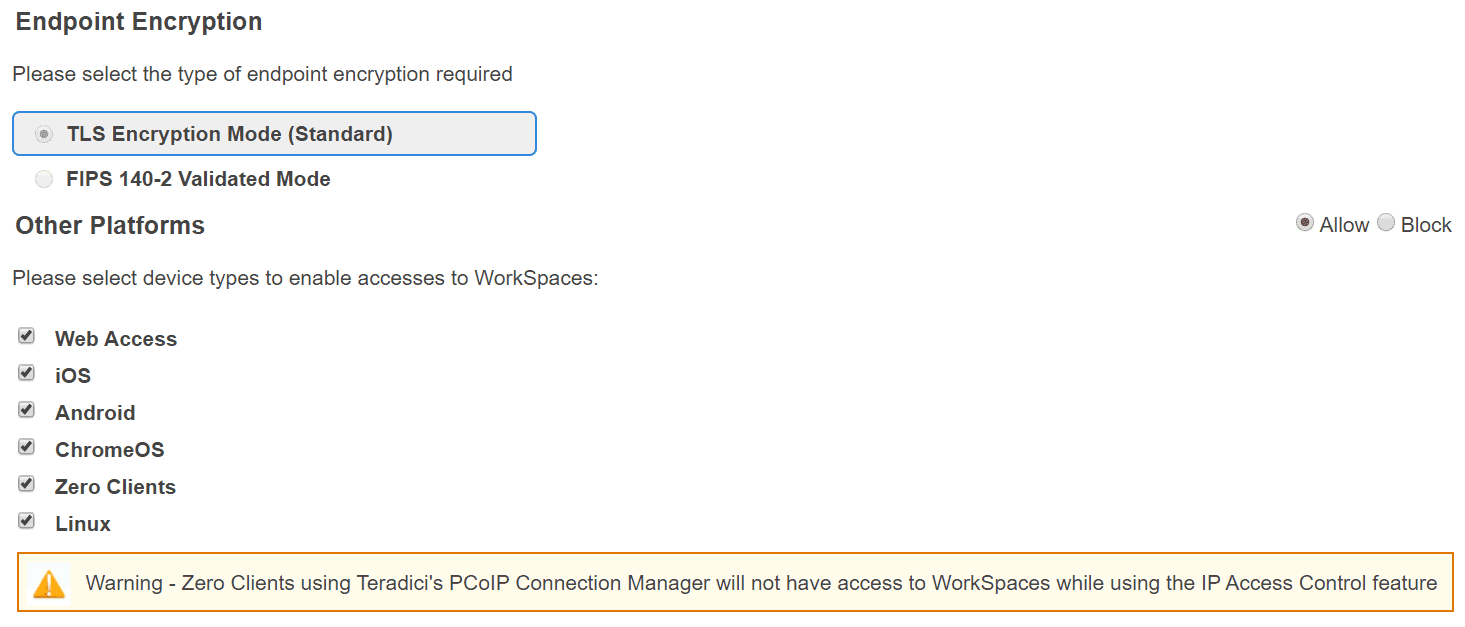Select TLS Encryption Mode (Standard) radio button

44,134
